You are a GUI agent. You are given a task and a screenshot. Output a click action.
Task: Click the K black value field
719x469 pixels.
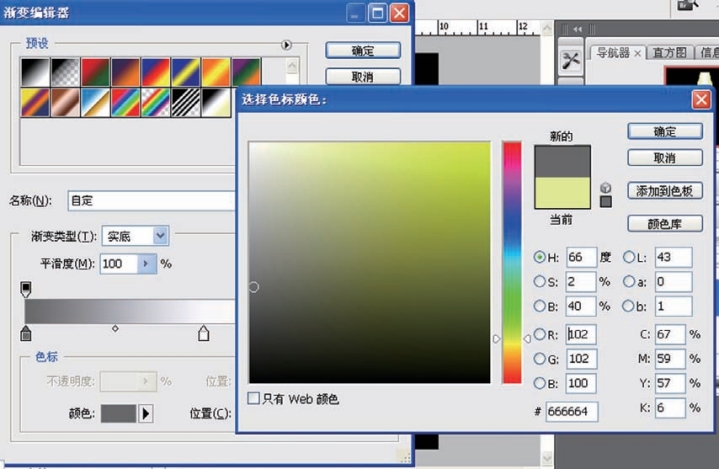coord(670,408)
